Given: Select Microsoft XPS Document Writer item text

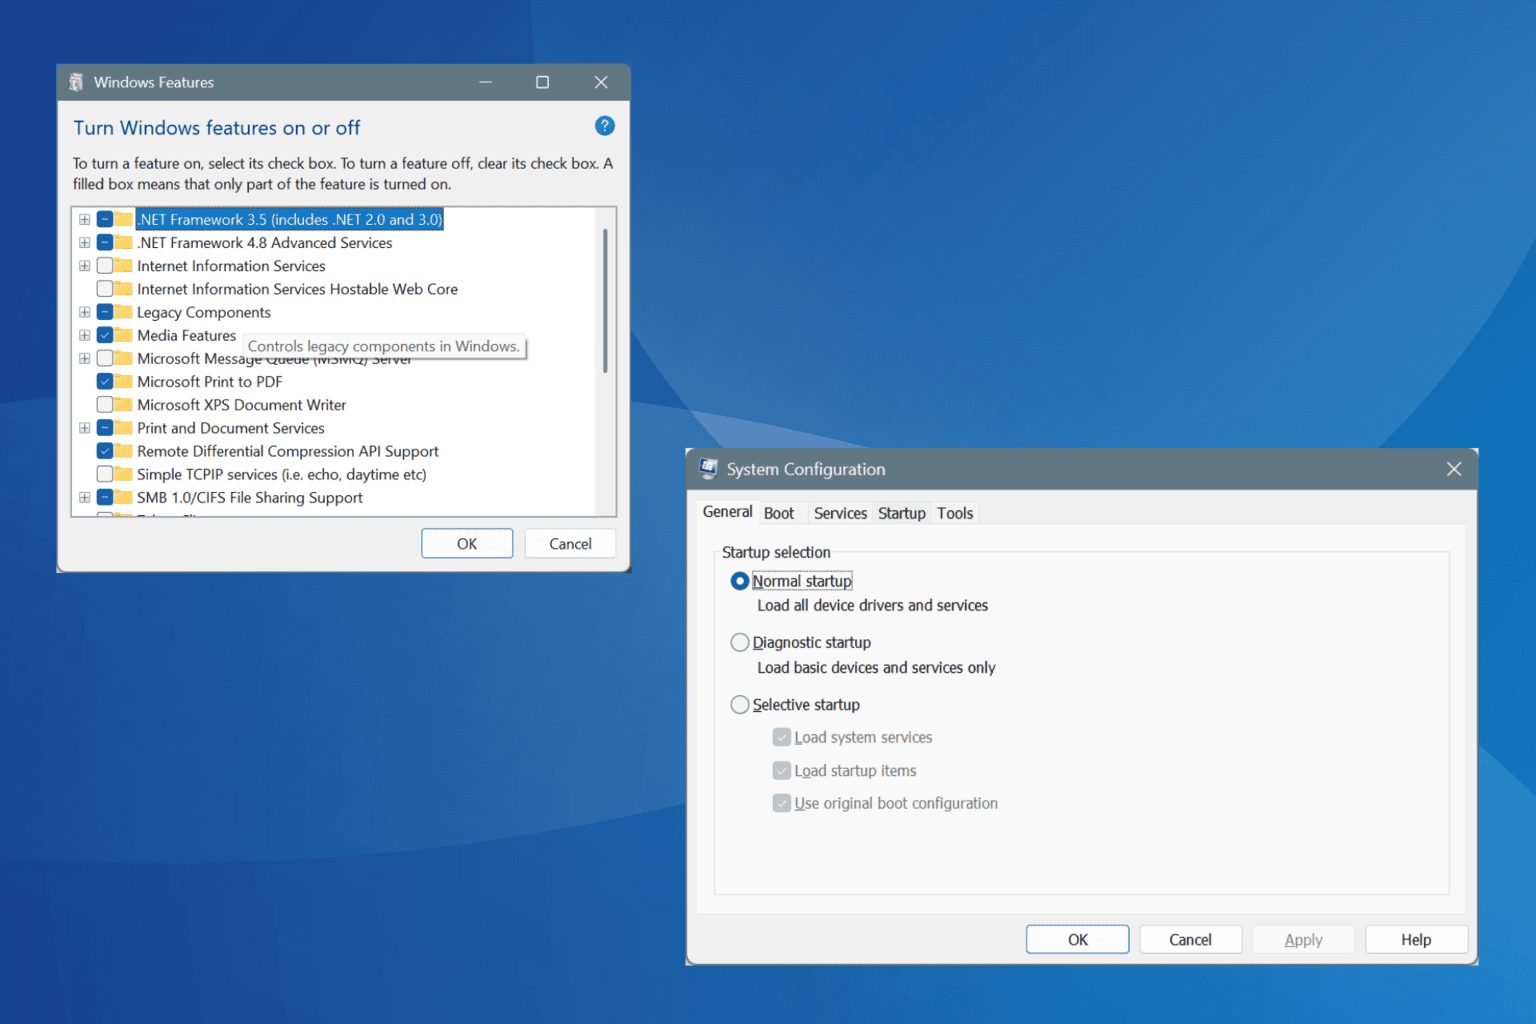Looking at the screenshot, I should click(241, 404).
